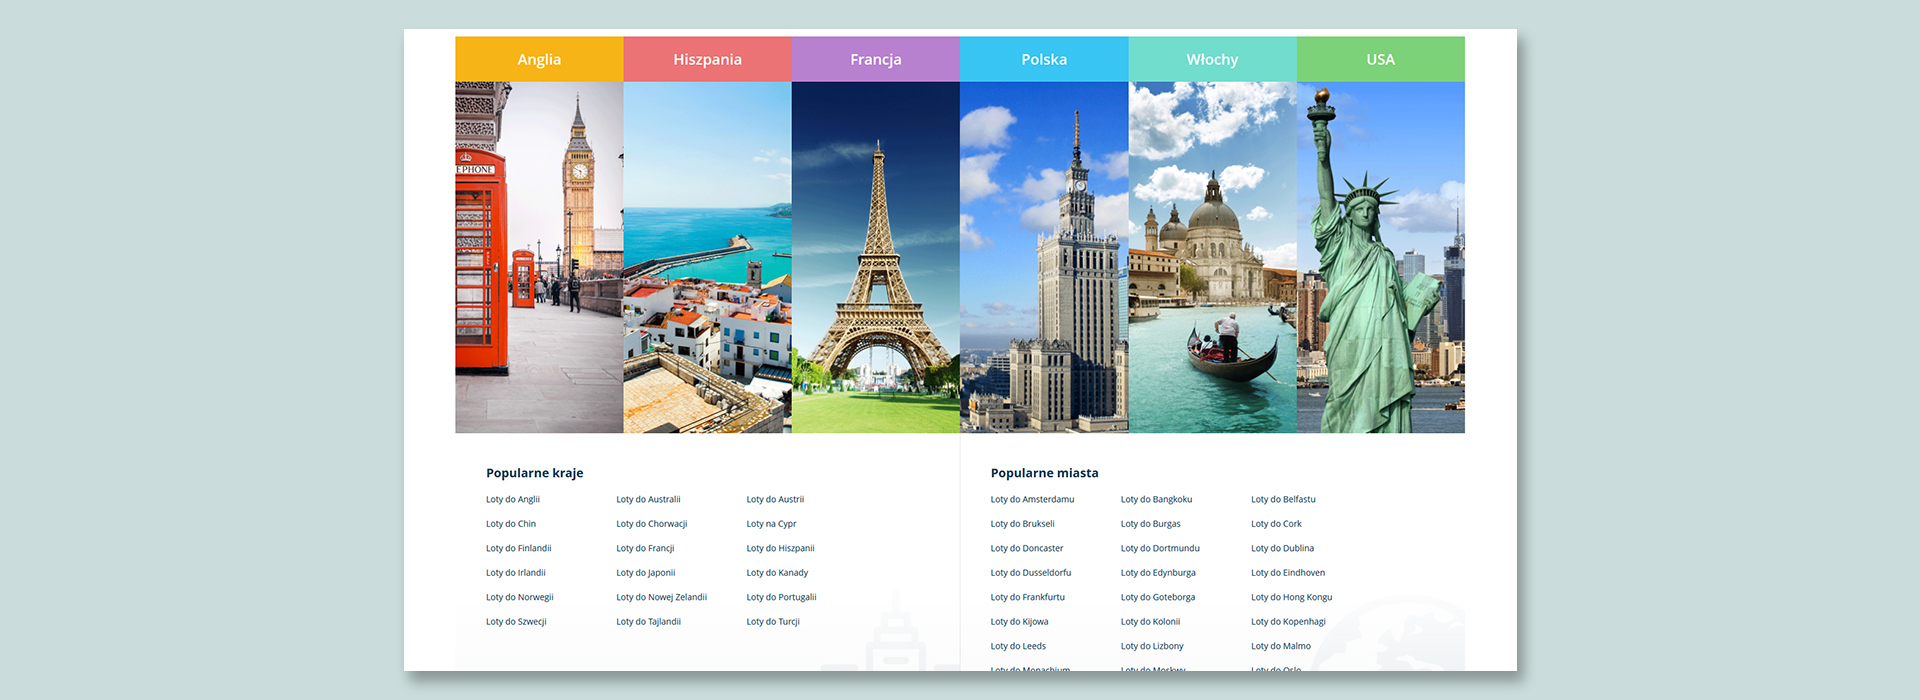Click the Popularne kraje heading
The image size is (1920, 700).
tap(534, 473)
